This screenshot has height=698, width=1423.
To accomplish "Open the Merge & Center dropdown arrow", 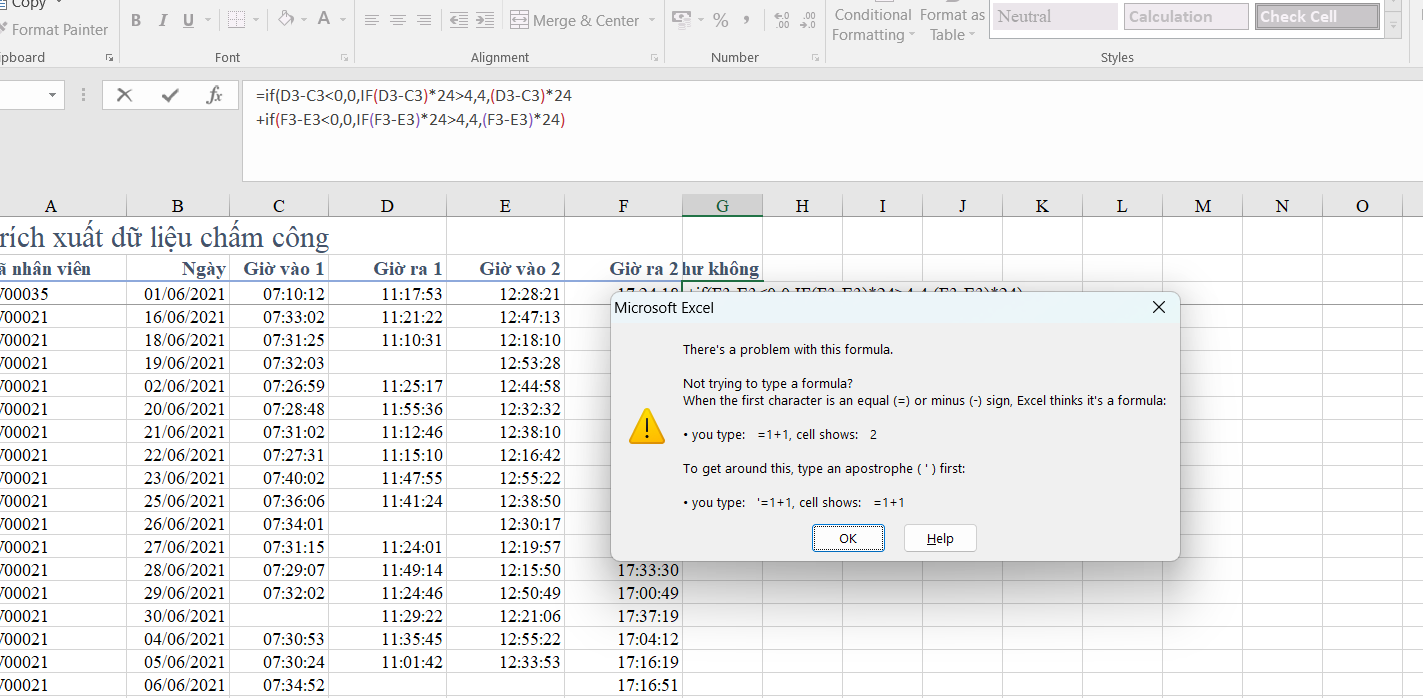I will coord(652,20).
